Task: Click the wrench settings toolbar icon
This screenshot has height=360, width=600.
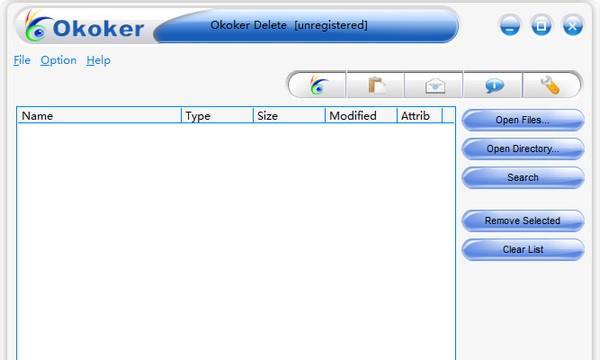Action: [x=550, y=85]
